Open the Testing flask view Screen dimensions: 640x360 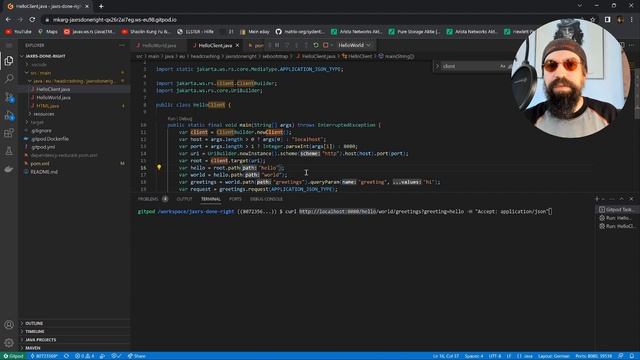click(9, 151)
